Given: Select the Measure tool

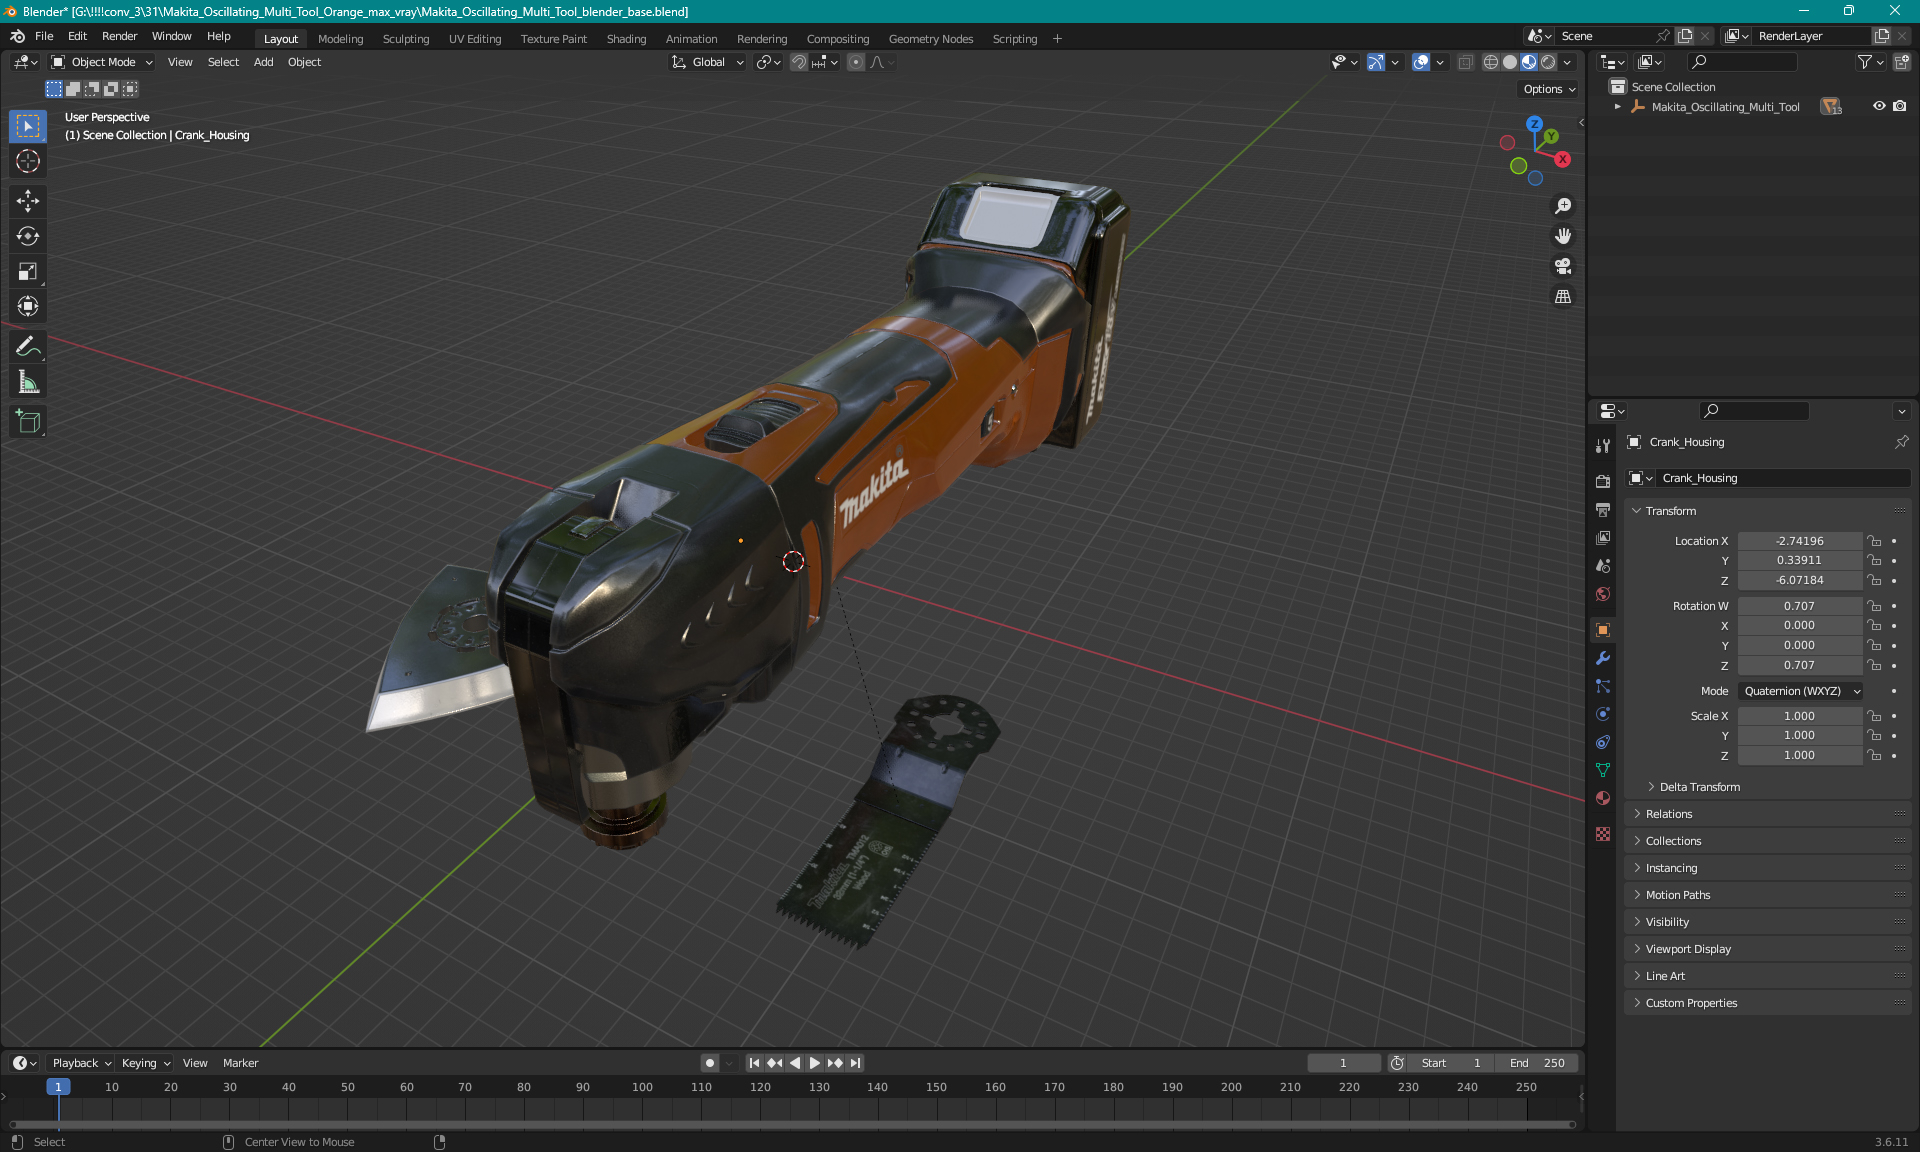Looking at the screenshot, I should [x=28, y=382].
